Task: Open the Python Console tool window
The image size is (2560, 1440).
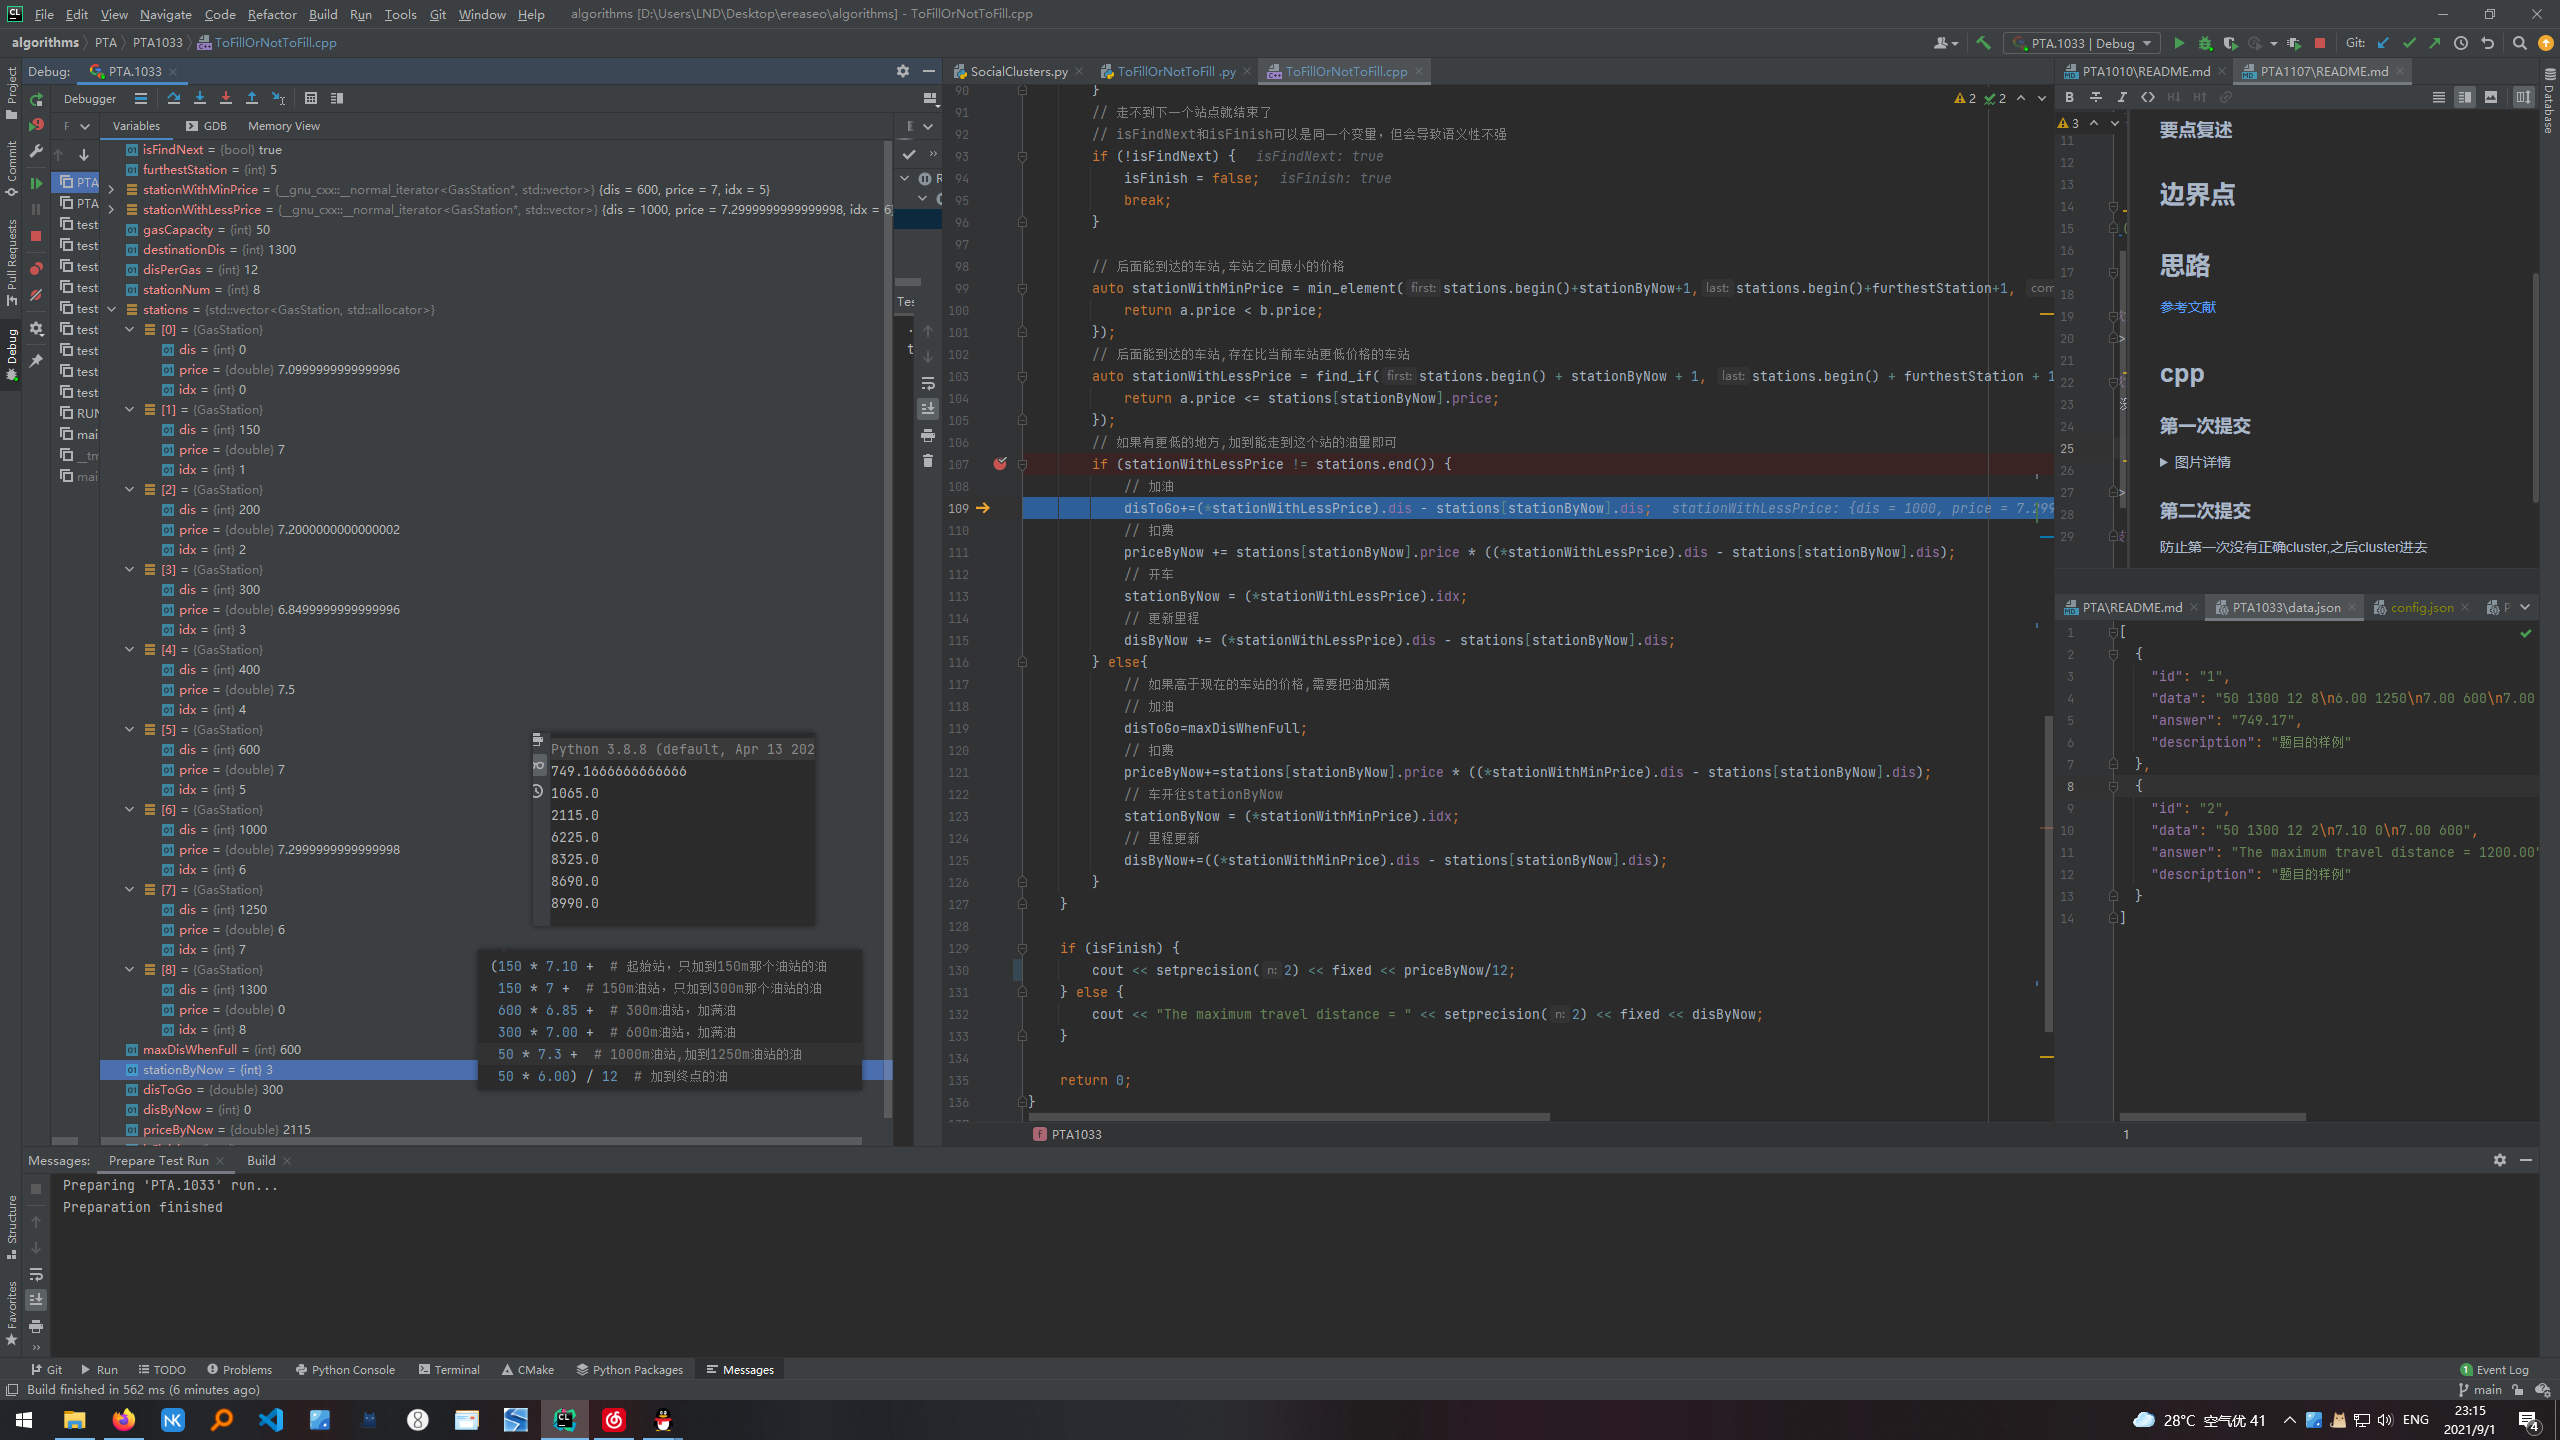Action: 345,1370
